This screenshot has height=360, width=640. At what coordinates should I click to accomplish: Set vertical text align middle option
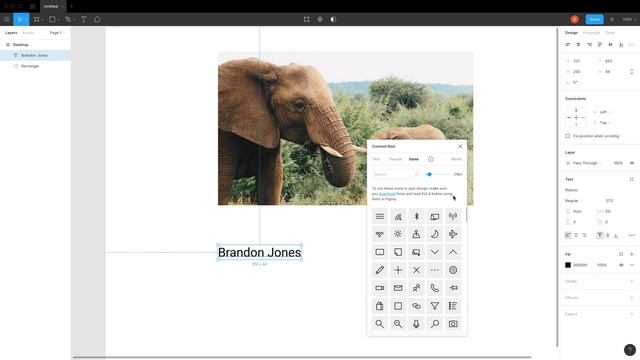[x=608, y=235]
